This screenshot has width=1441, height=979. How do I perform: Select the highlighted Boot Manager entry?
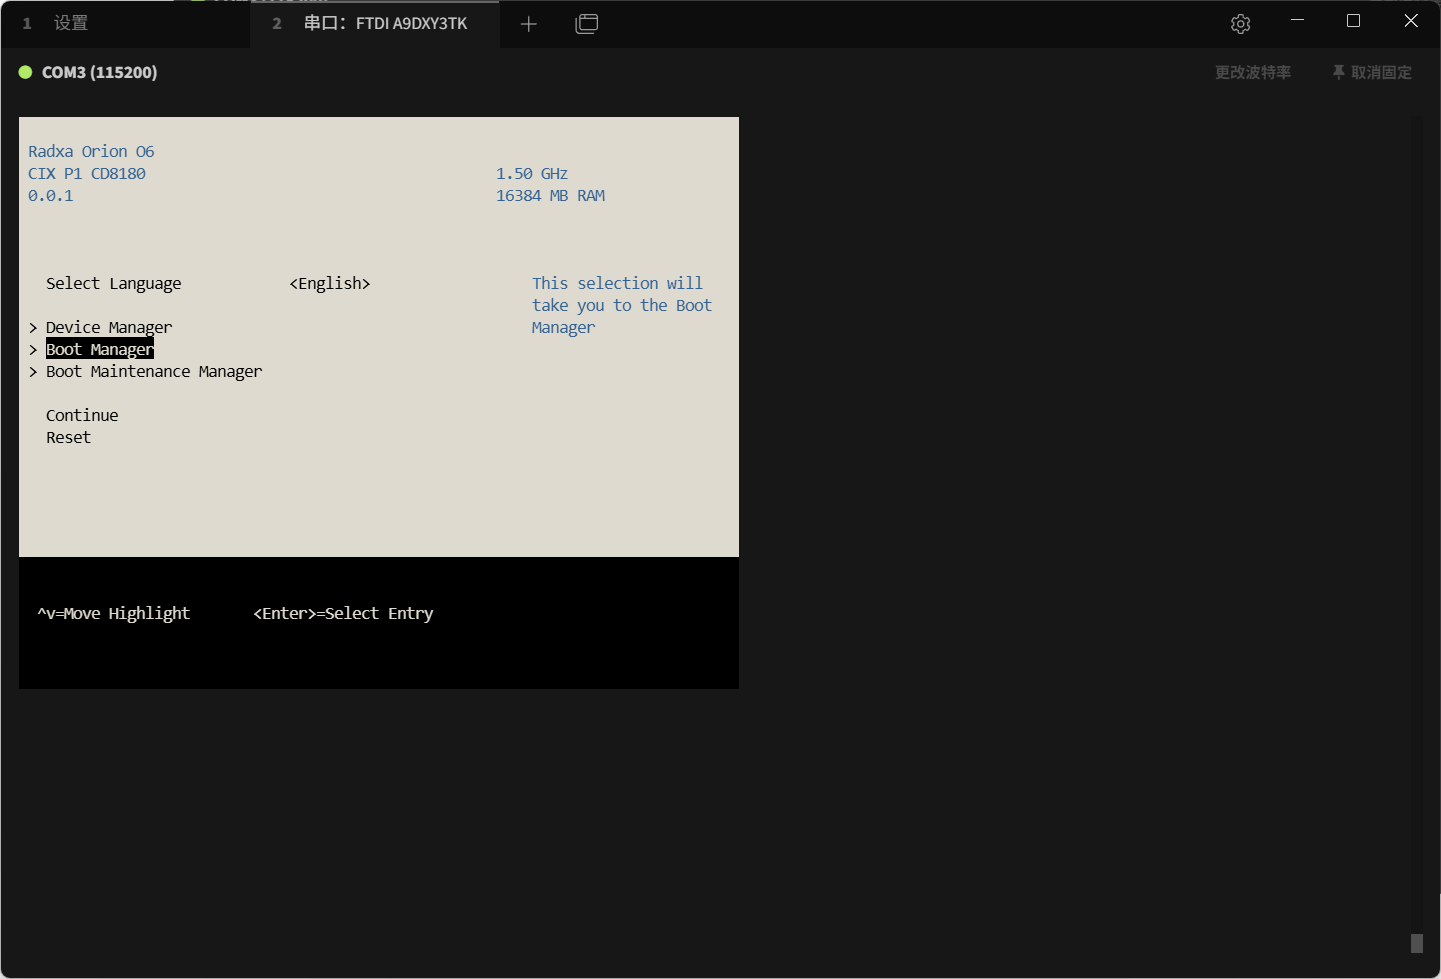(x=100, y=350)
